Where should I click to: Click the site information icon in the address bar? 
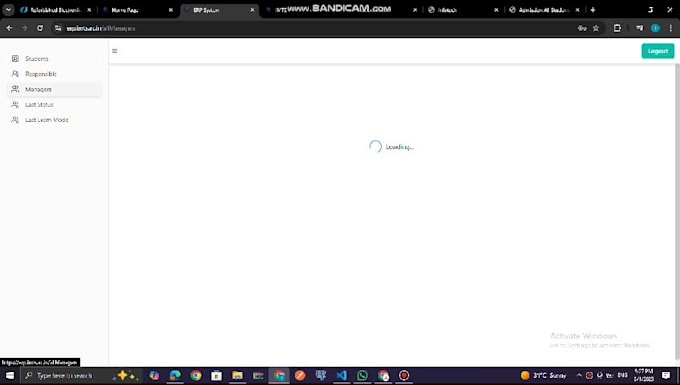coord(58,28)
